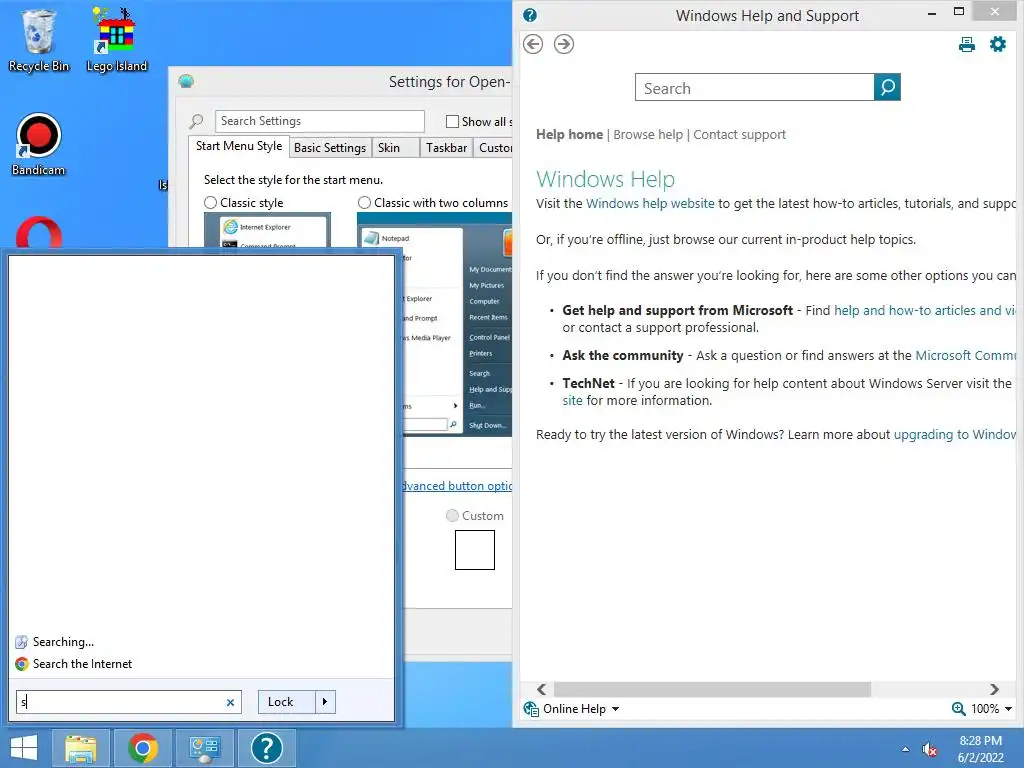1024x768 pixels.
Task: Open File Explorer from the taskbar
Action: tap(80, 748)
